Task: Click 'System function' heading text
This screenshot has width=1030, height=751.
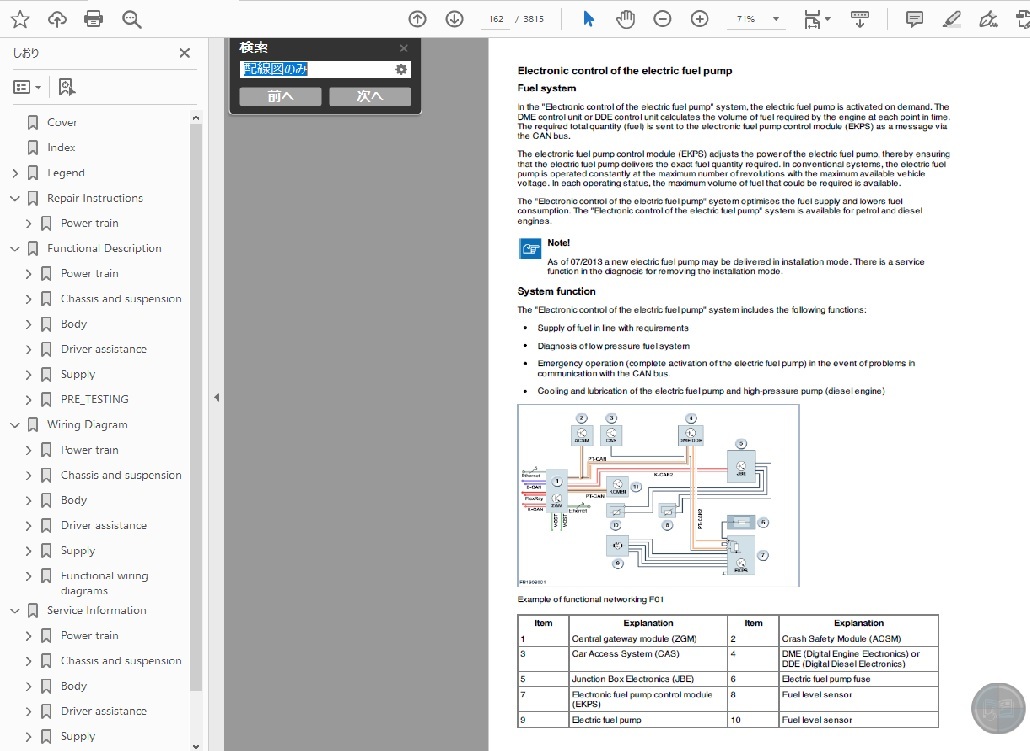Action: tap(556, 291)
